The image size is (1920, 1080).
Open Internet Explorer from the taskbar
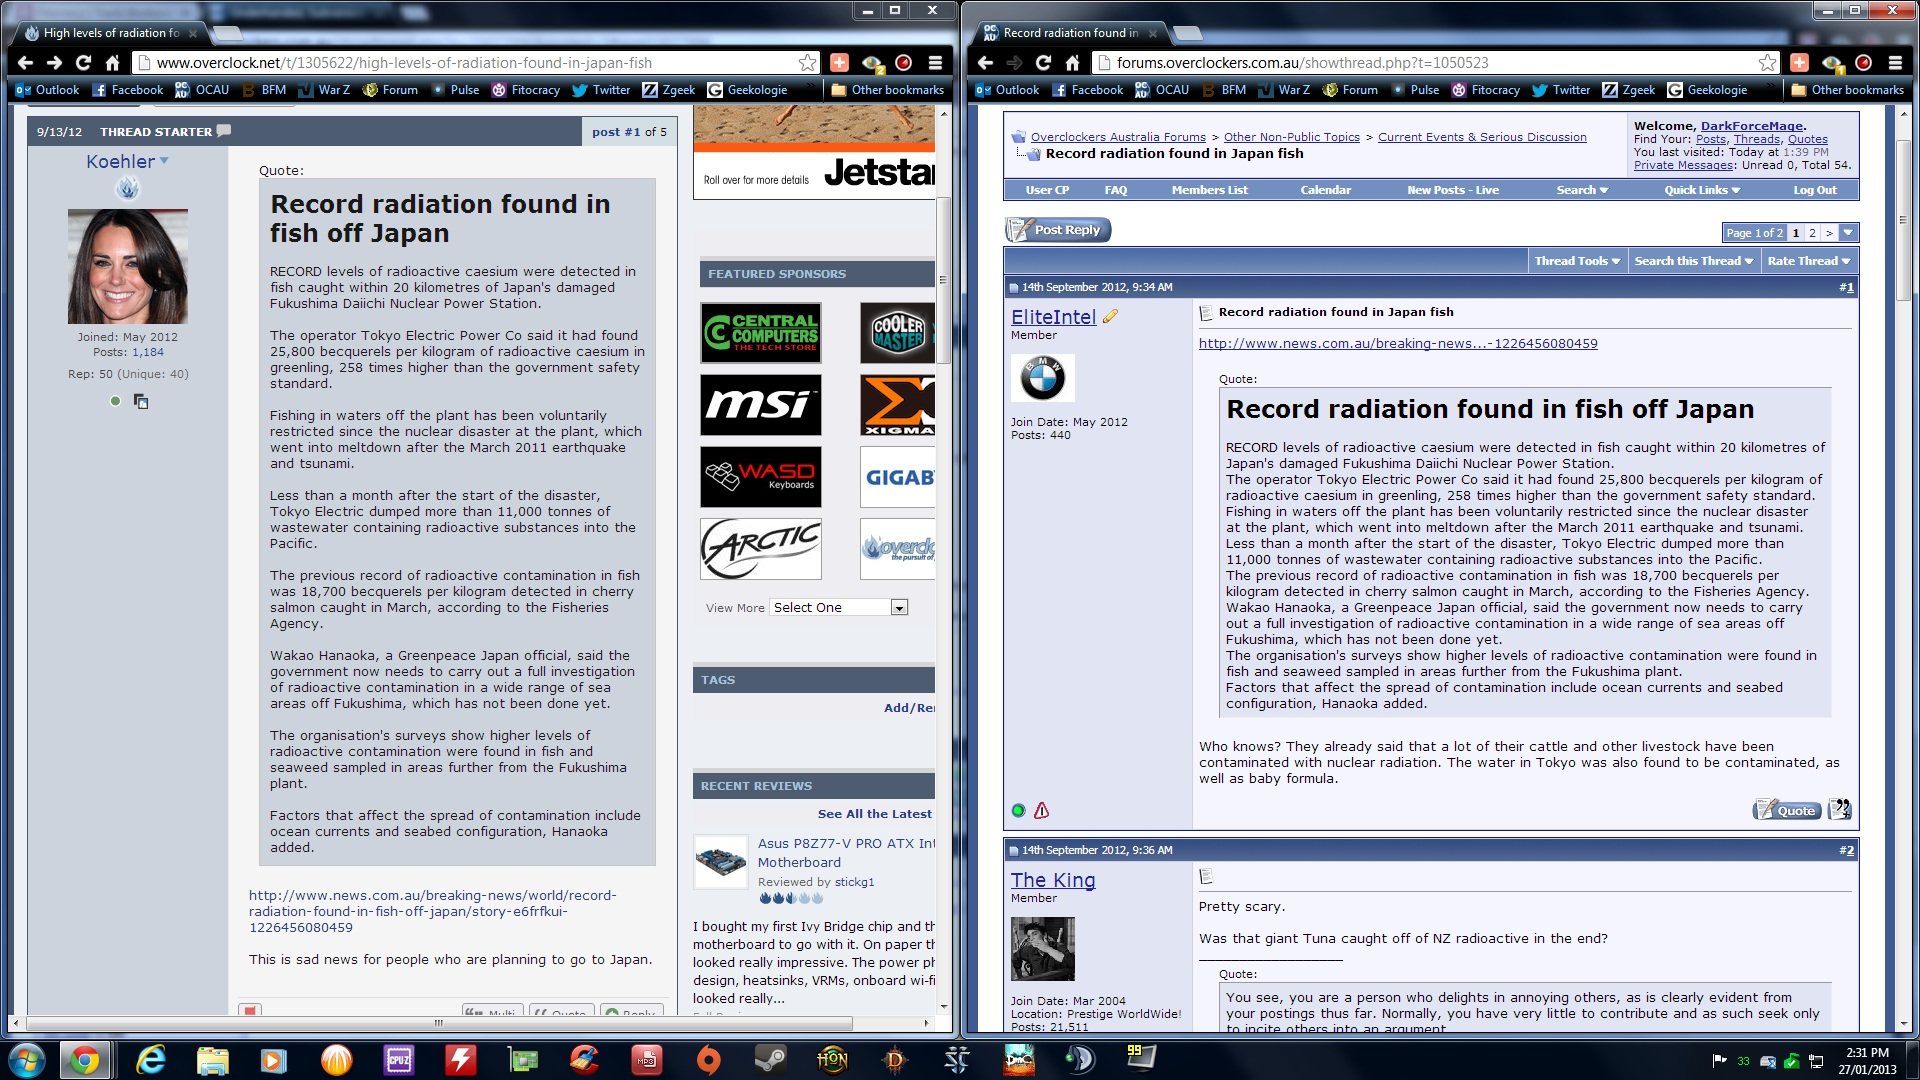coord(150,1059)
